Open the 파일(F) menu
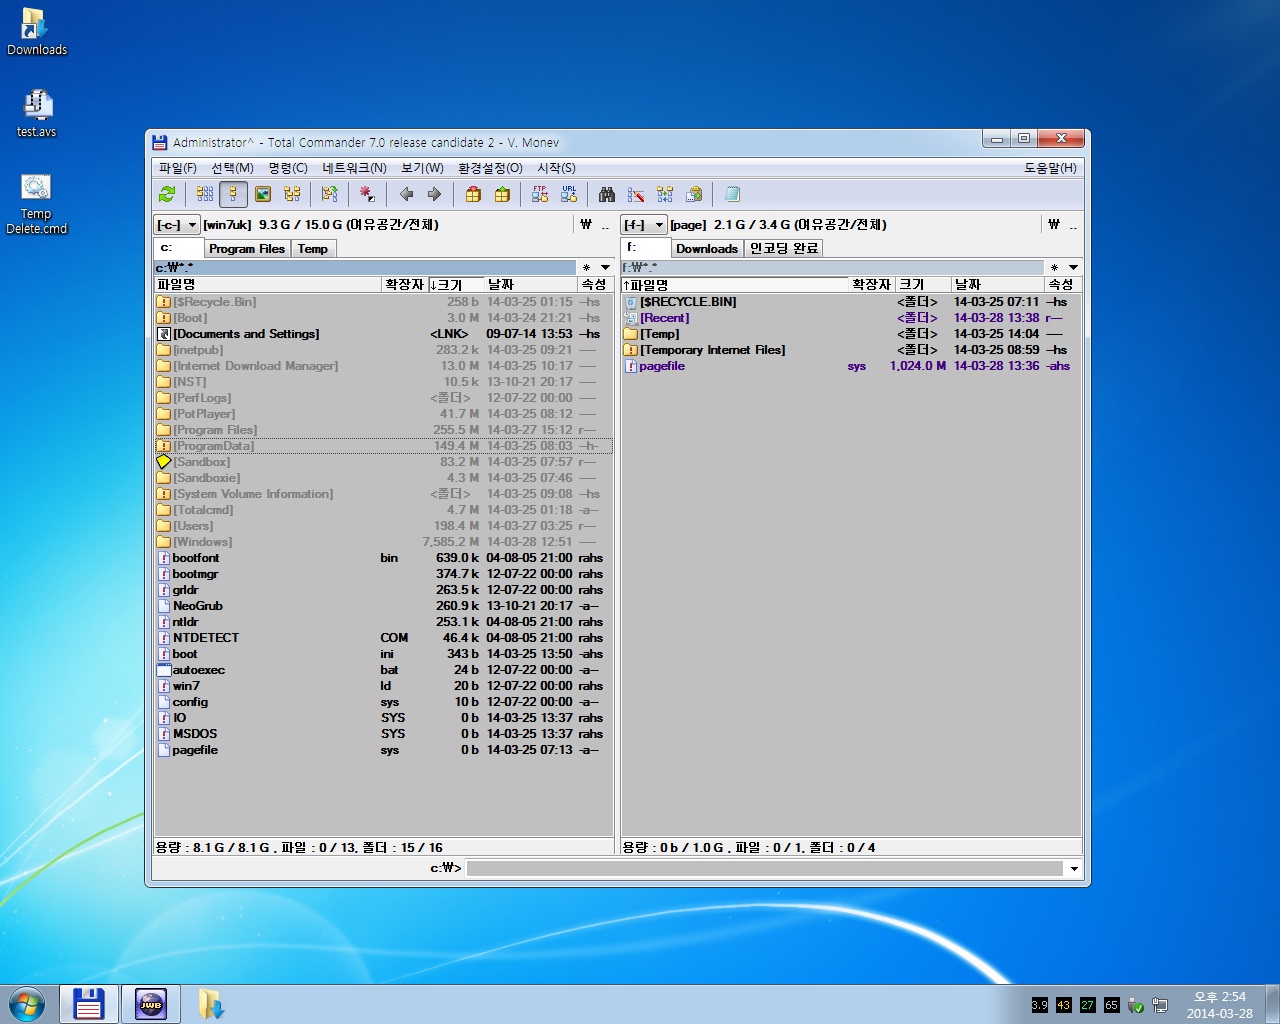 coord(178,168)
